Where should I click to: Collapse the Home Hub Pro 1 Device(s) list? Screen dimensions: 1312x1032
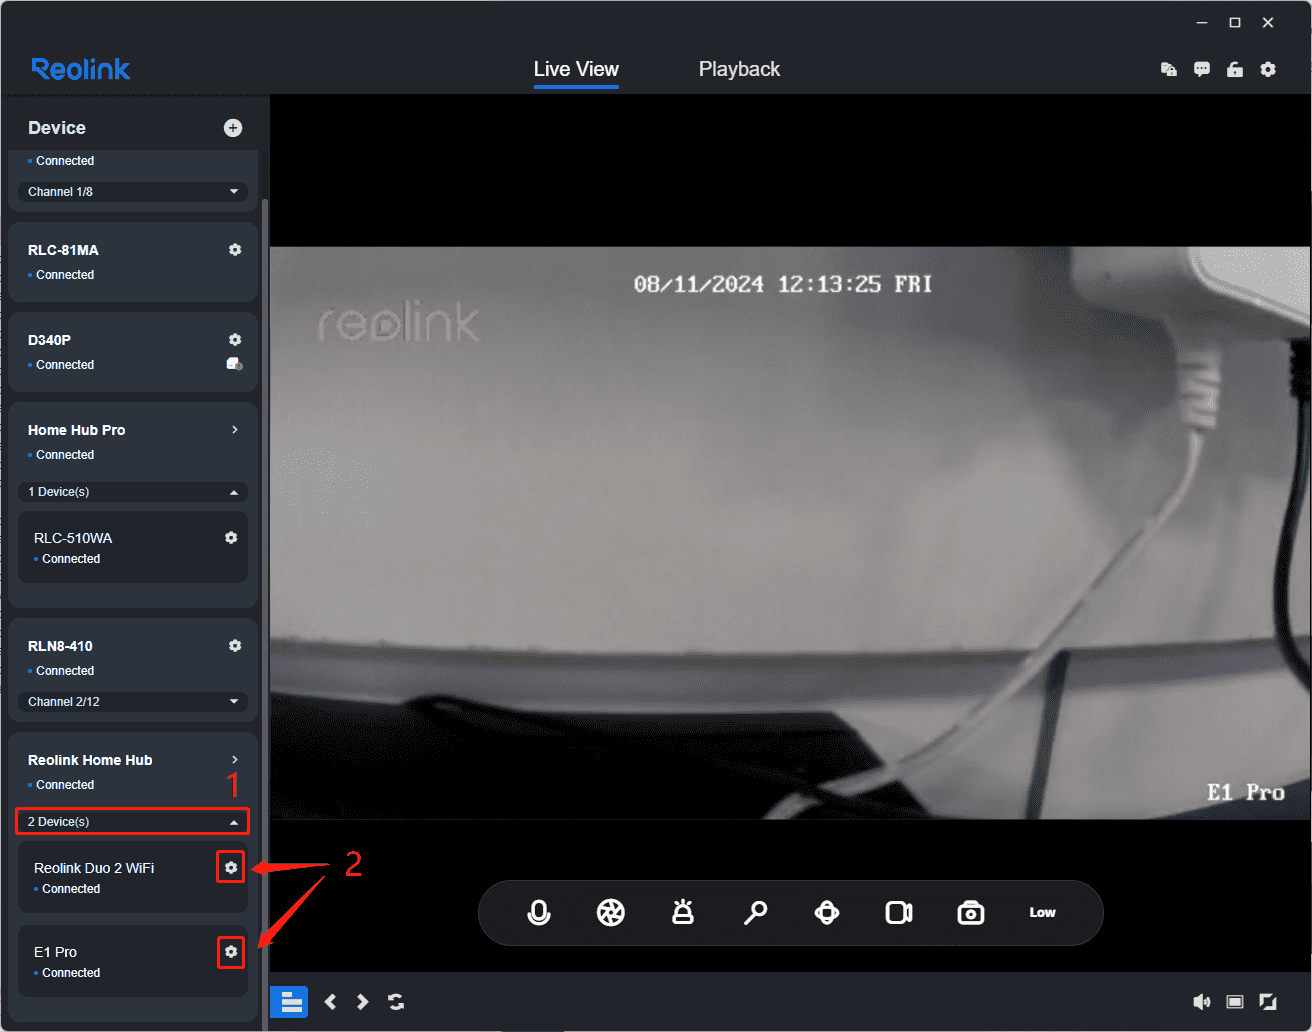133,492
